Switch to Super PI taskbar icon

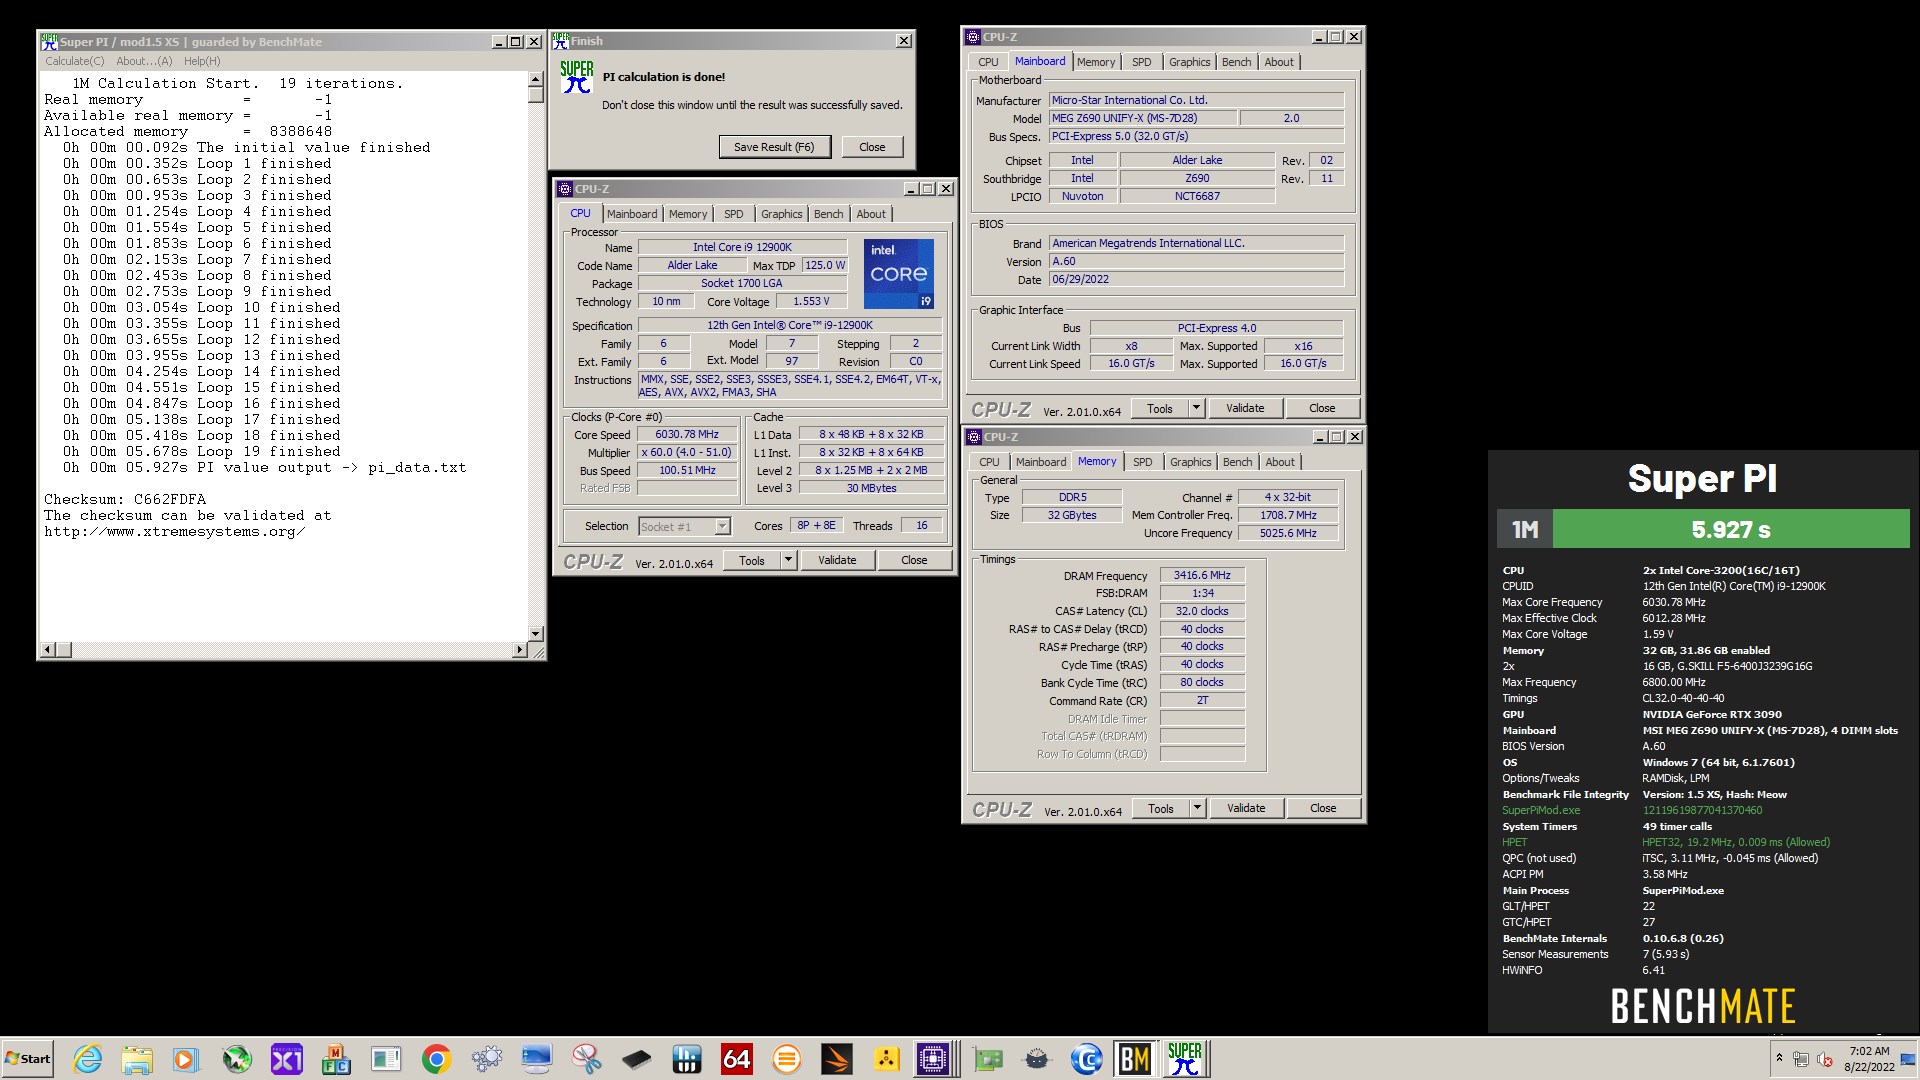(x=1185, y=1059)
